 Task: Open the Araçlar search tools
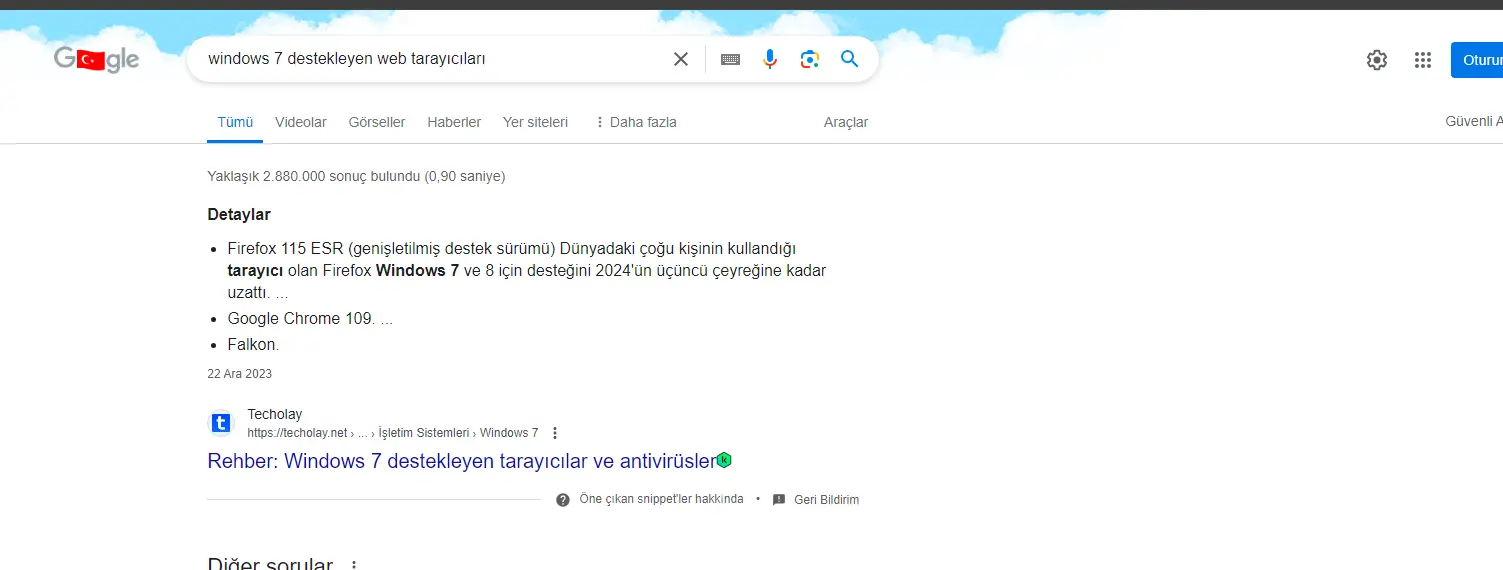[846, 122]
